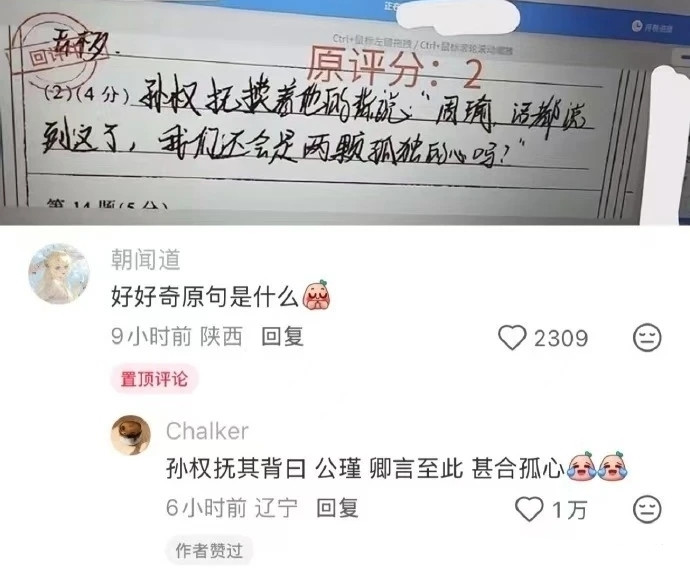
Task: Tap the 2309 like count
Action: 561,338
